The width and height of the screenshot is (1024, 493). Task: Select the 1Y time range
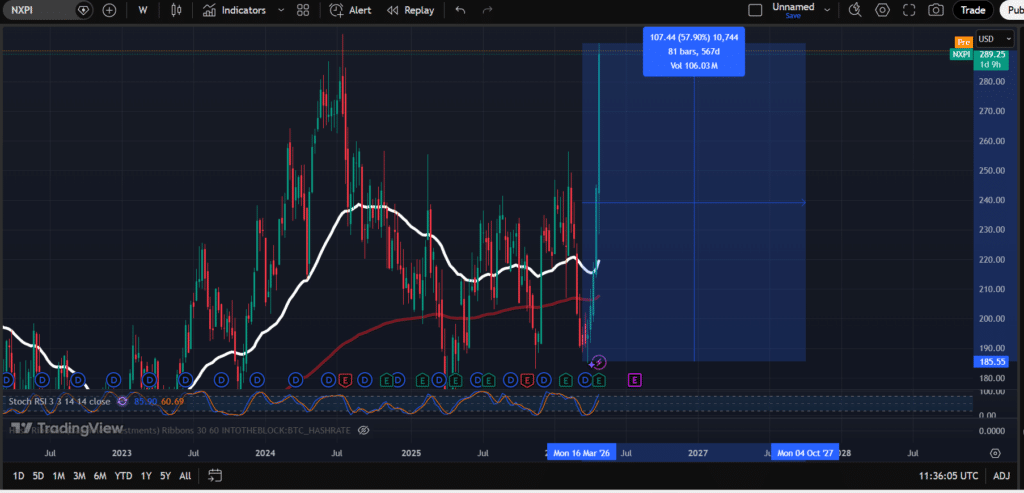146,476
